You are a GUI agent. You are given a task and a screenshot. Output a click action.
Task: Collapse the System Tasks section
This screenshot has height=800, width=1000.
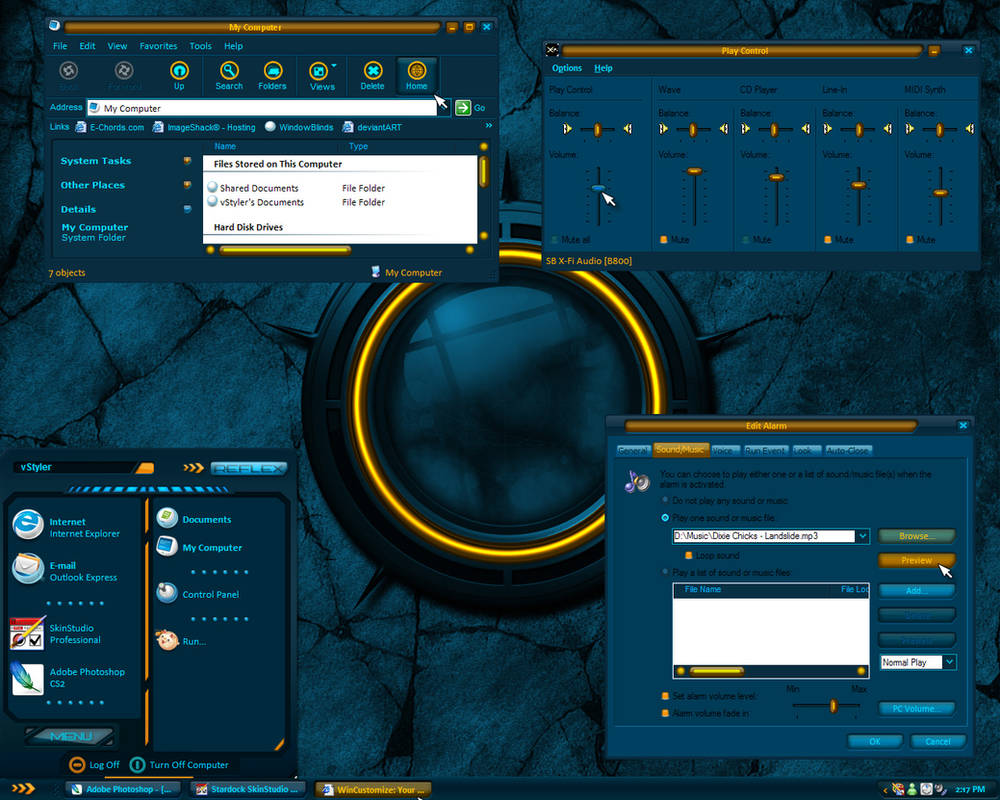click(x=187, y=161)
